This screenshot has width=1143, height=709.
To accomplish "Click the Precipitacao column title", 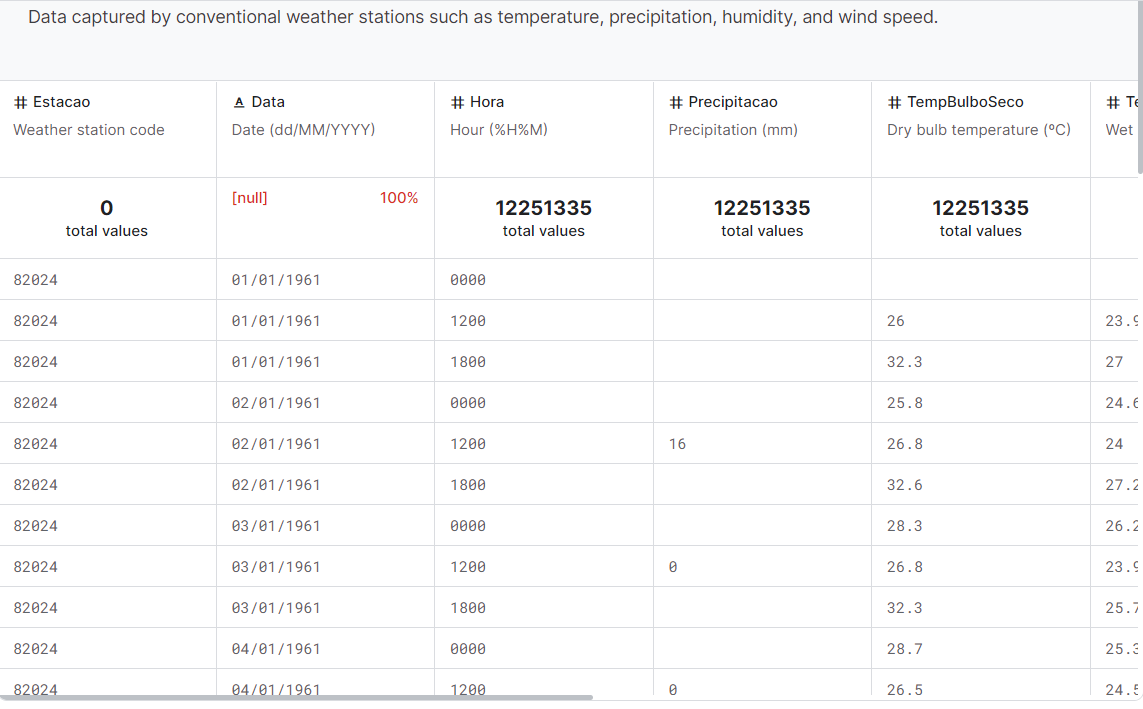I will coord(733,102).
